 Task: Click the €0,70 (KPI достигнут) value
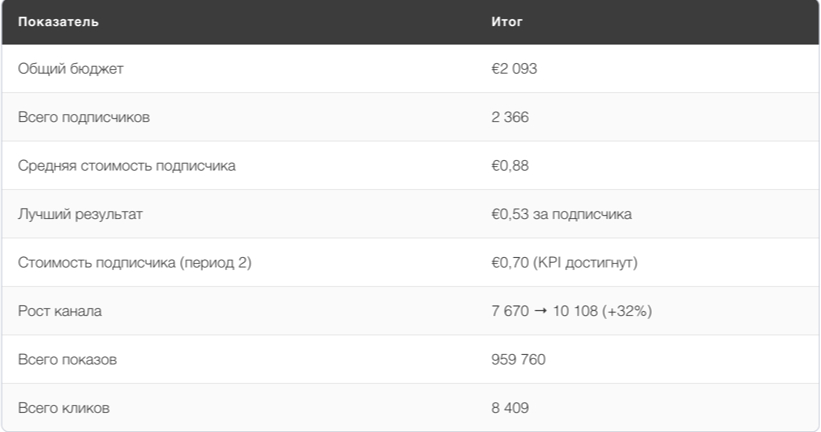(x=564, y=262)
